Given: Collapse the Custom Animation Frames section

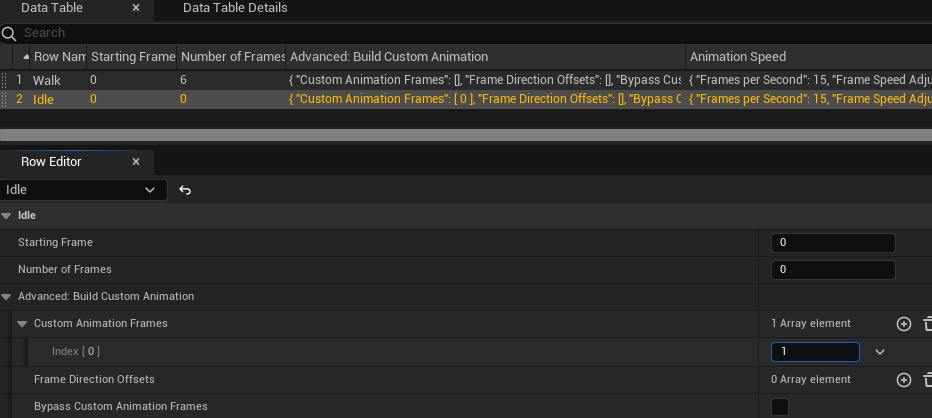Looking at the screenshot, I should pos(22,323).
